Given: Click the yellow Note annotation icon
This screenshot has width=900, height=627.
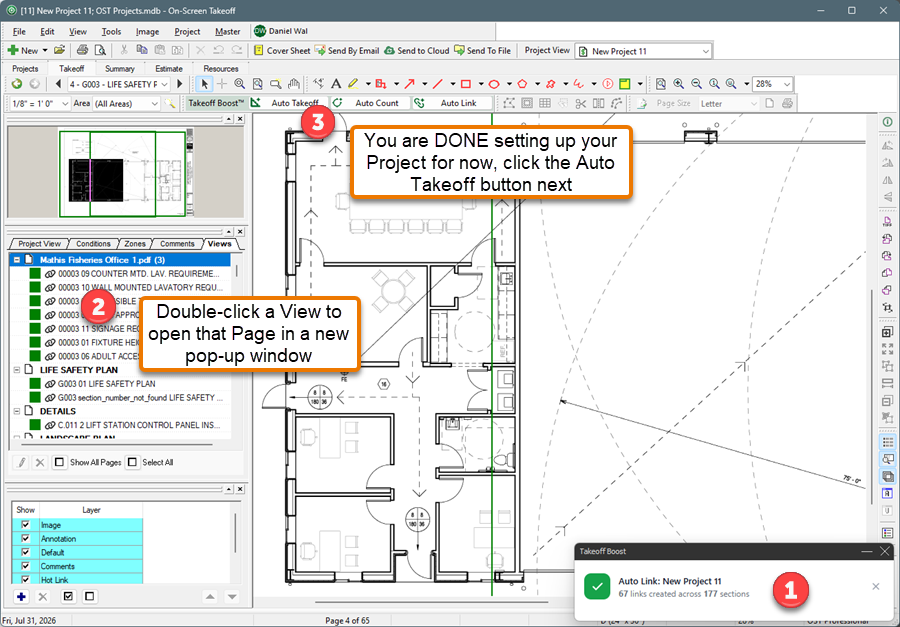Looking at the screenshot, I should (x=624, y=84).
